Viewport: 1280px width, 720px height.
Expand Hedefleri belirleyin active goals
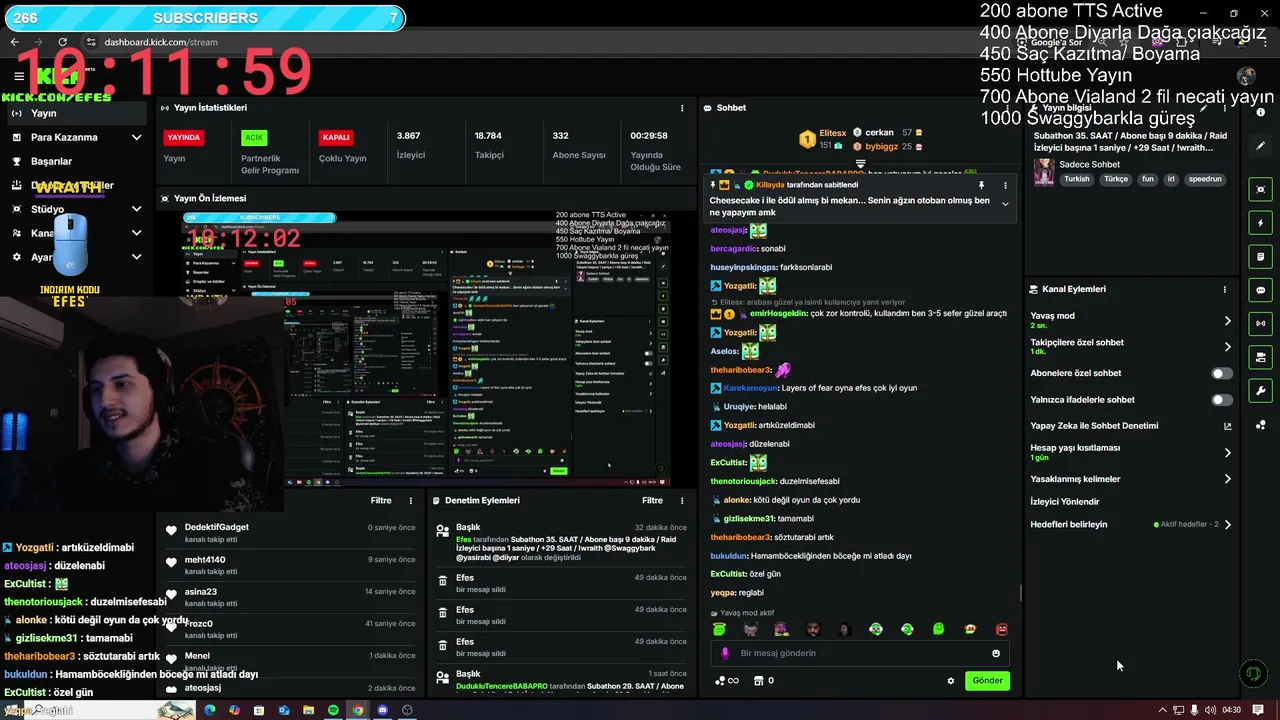click(x=1228, y=524)
